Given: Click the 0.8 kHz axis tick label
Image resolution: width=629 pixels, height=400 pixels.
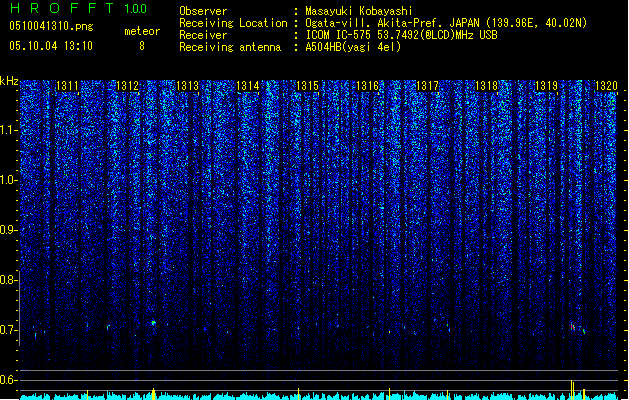Looking at the screenshot, I should [8, 280].
